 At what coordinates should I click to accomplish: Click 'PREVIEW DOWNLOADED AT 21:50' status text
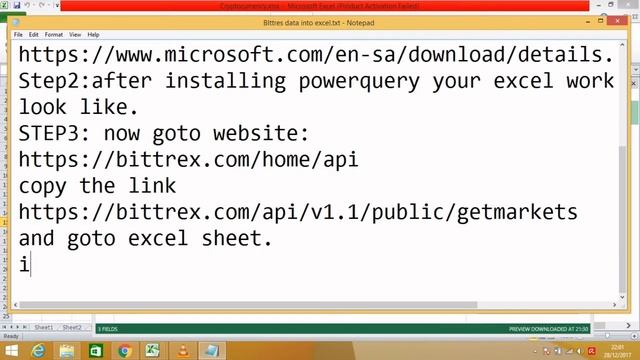click(x=549, y=329)
